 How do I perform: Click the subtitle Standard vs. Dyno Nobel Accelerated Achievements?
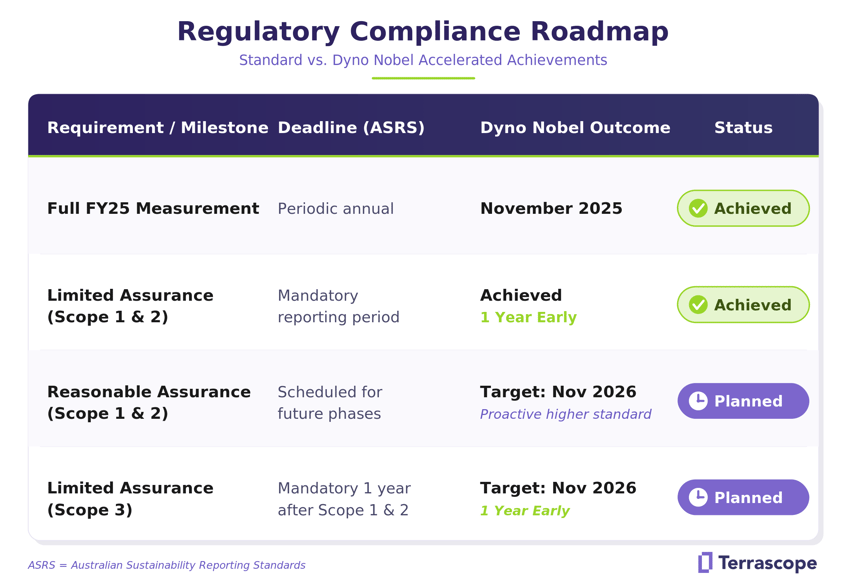pos(423,60)
